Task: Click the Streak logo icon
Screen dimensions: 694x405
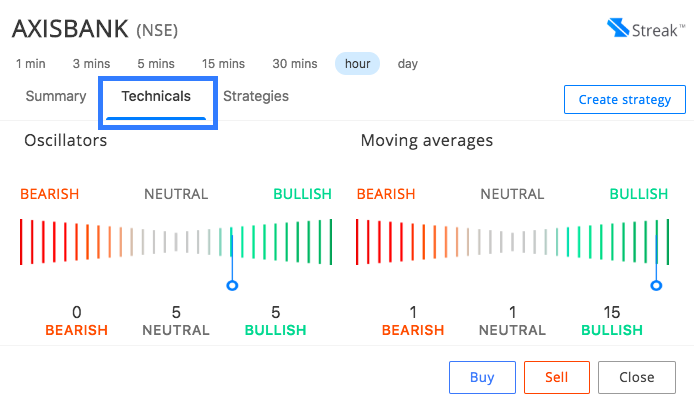Action: pos(617,27)
